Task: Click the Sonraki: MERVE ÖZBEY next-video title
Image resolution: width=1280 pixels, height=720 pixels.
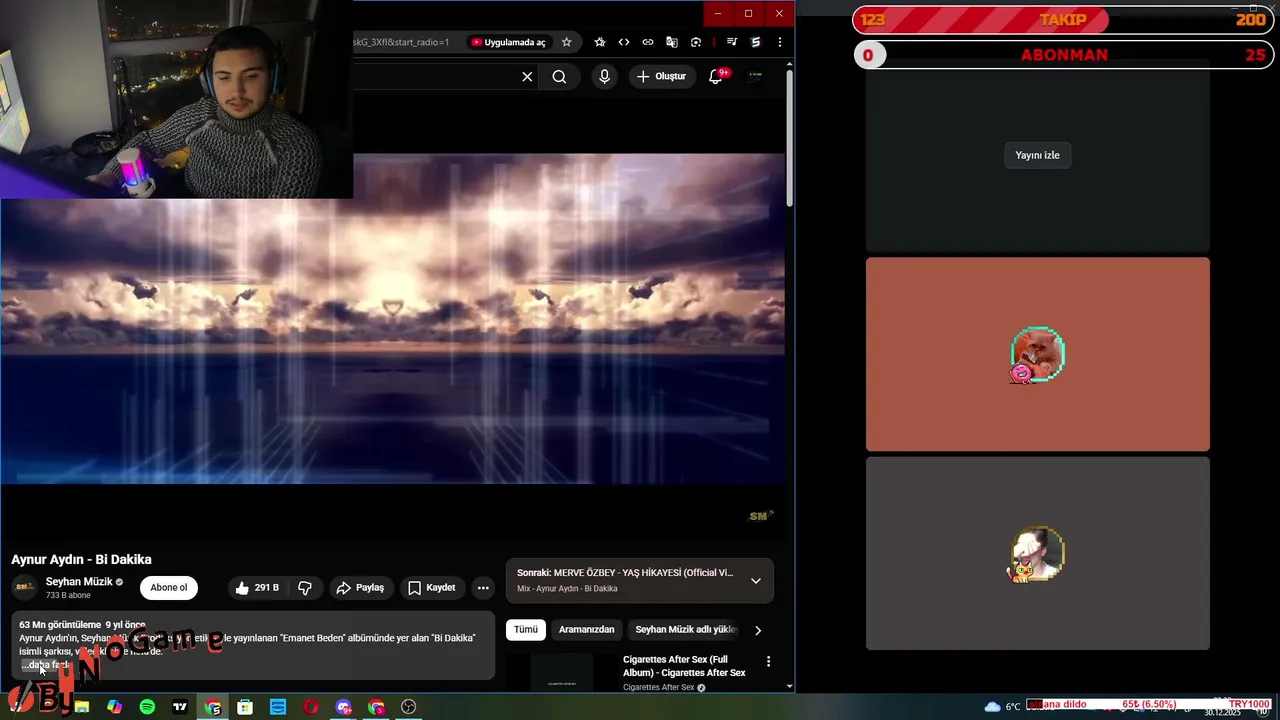Action: 625,573
